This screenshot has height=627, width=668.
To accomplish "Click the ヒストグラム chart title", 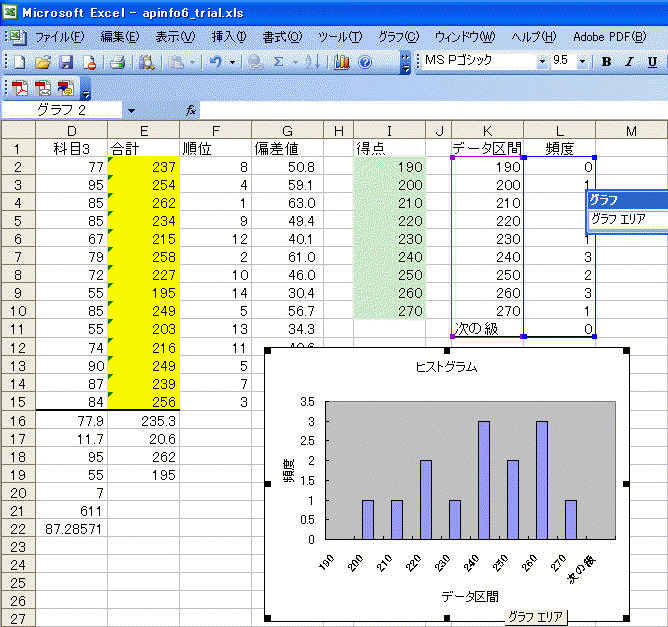I will point(446,367).
